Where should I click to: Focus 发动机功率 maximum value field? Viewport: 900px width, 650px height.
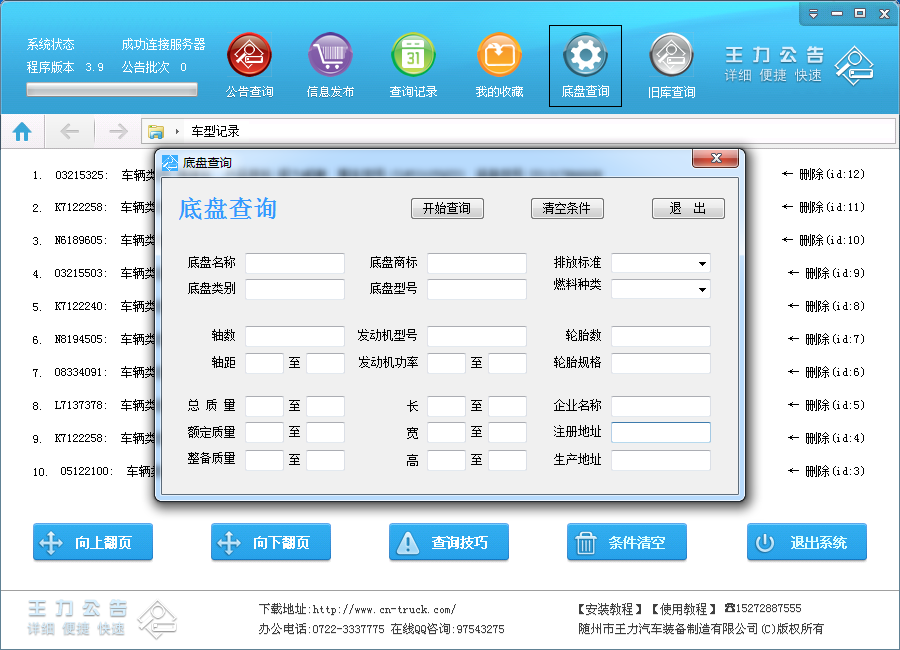point(507,363)
